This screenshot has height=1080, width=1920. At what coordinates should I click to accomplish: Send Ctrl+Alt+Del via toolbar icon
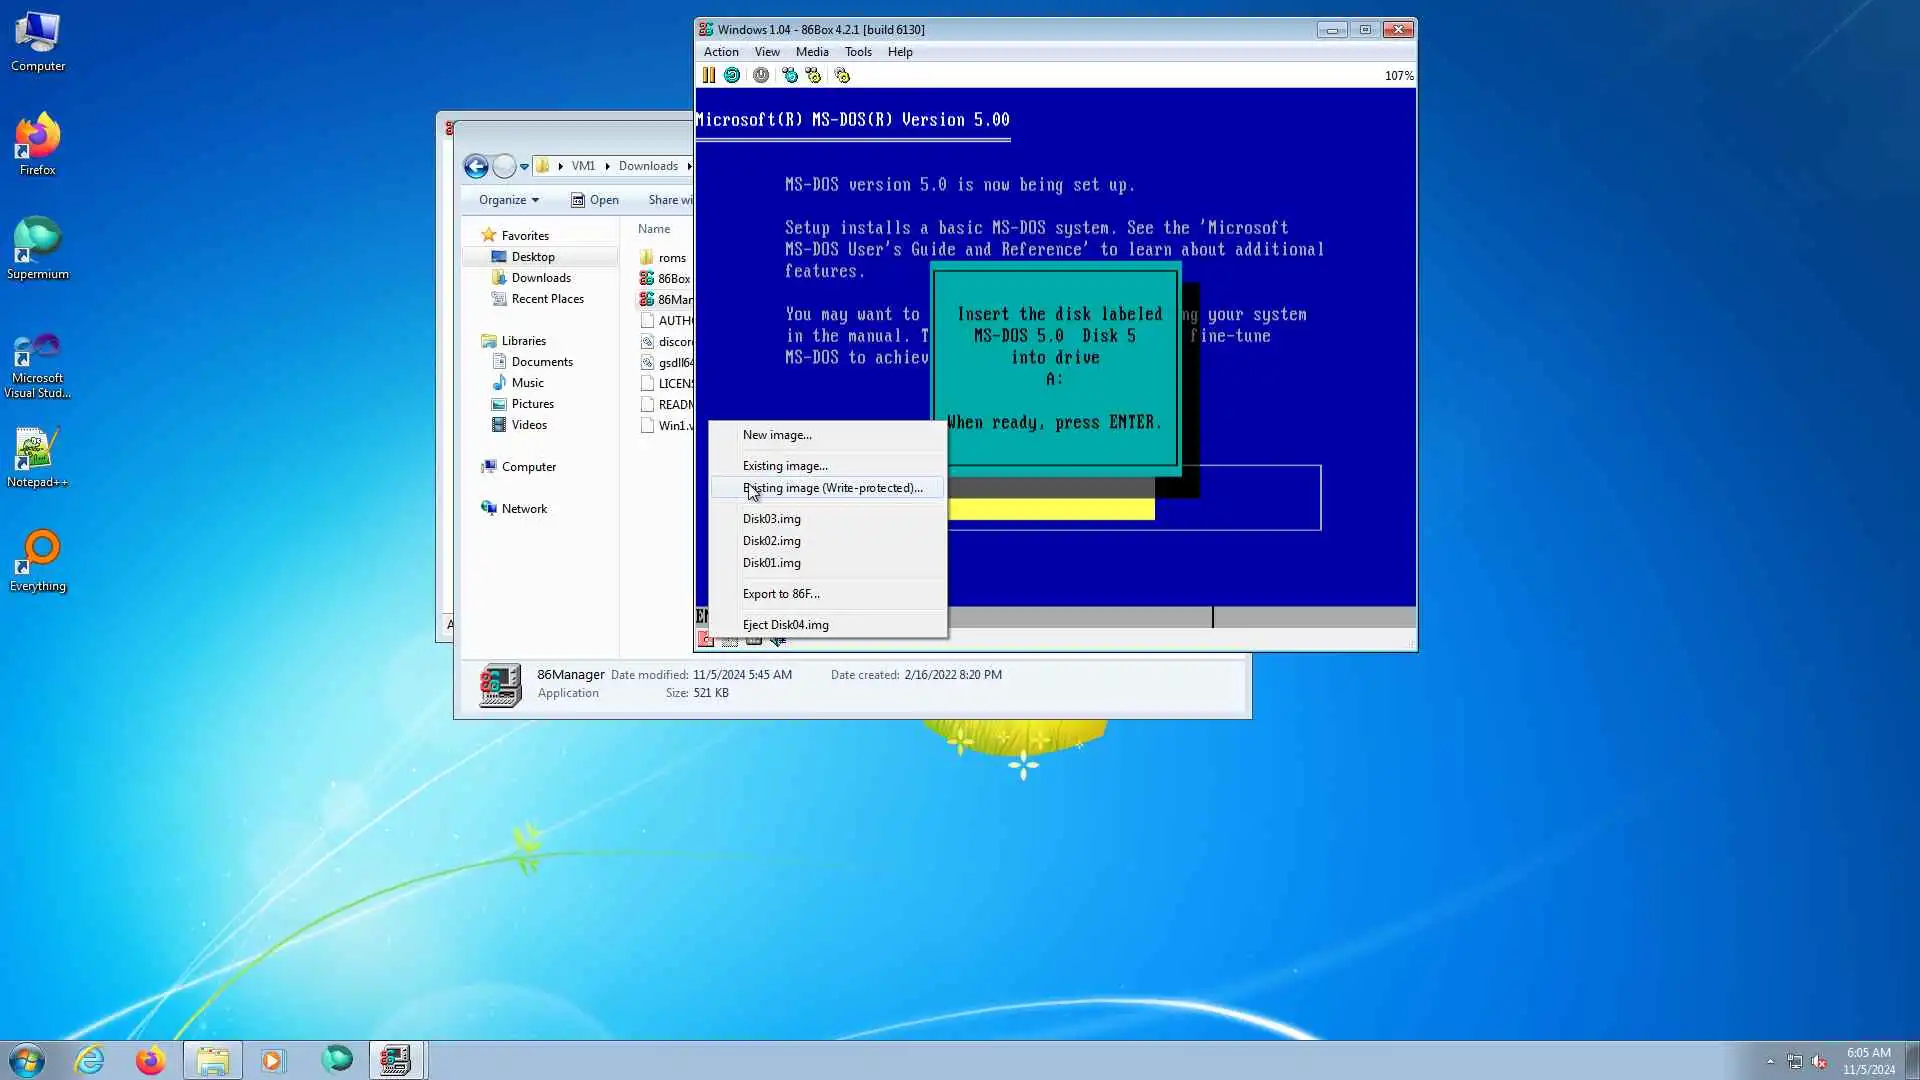click(790, 75)
